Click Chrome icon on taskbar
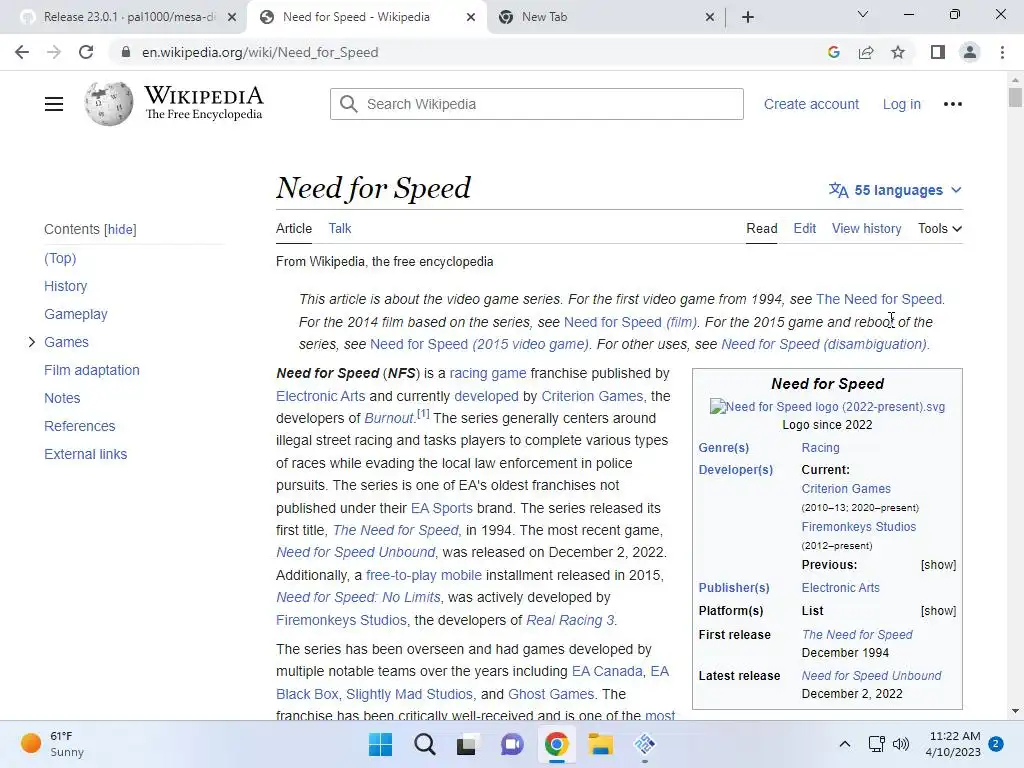1024x768 pixels. point(556,744)
